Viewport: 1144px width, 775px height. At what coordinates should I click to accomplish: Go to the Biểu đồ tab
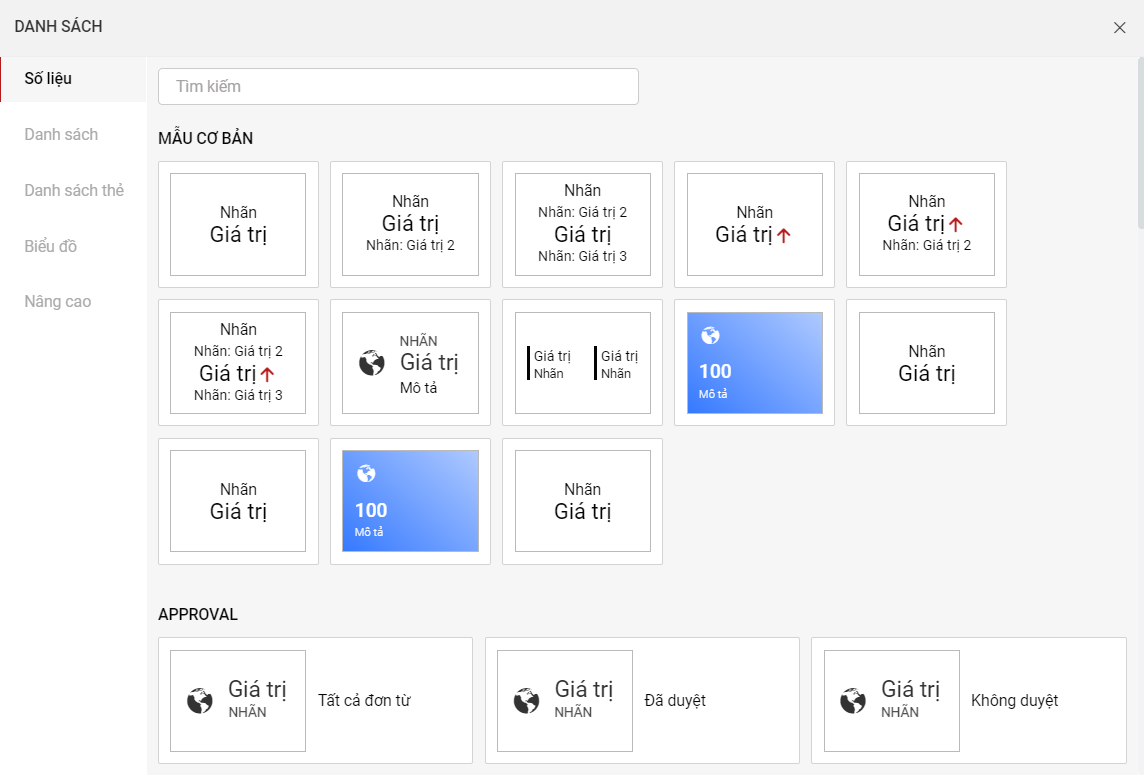tap(51, 246)
